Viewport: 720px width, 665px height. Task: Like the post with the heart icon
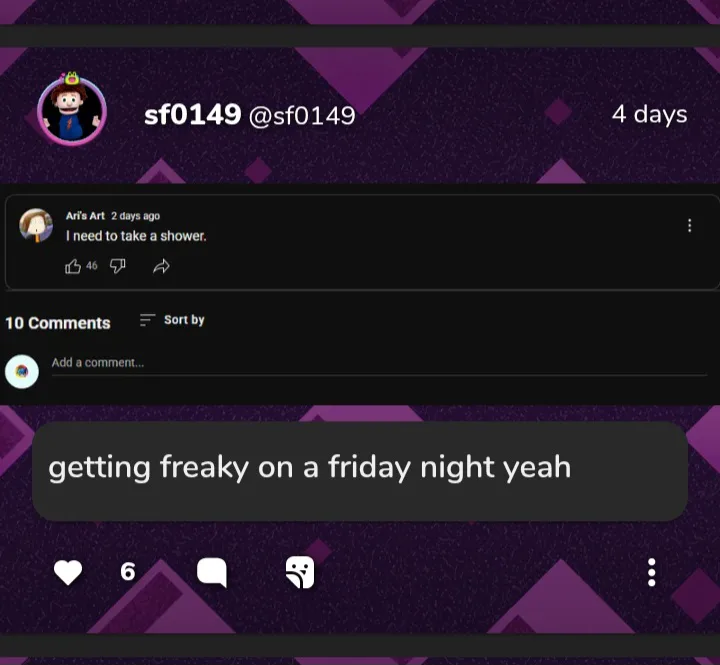[68, 572]
